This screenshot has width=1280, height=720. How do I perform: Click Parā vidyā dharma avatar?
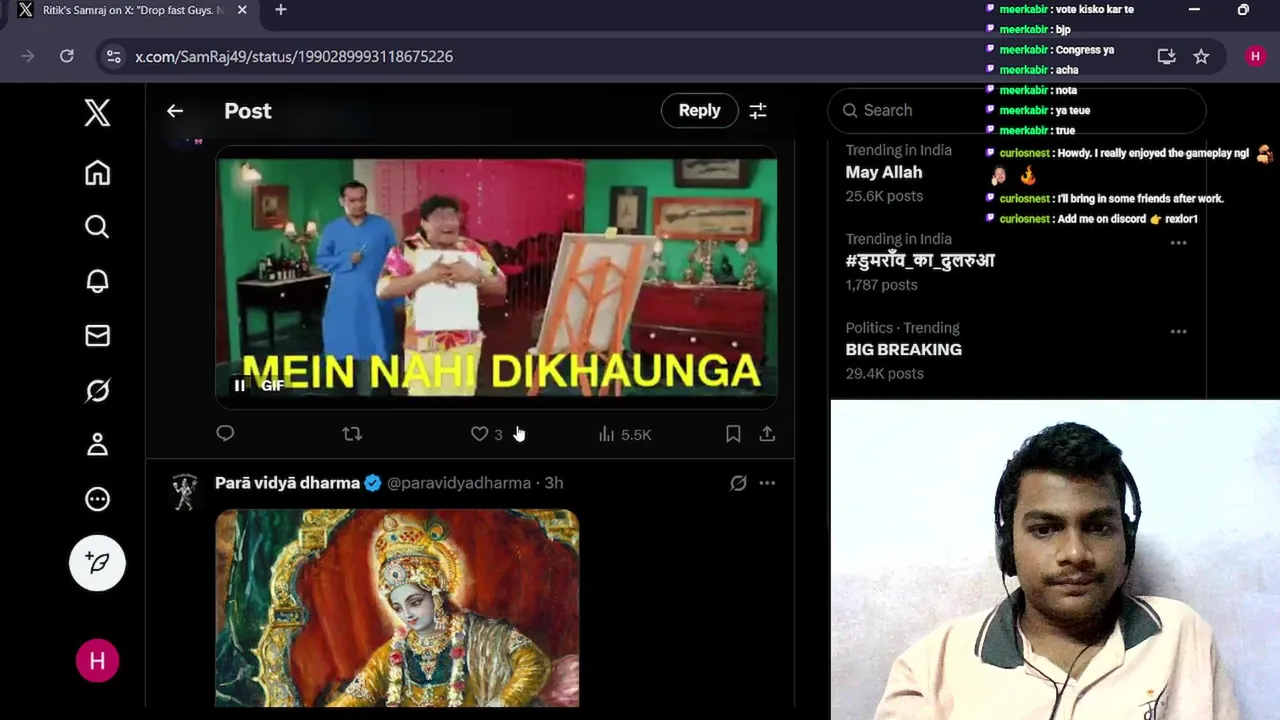point(185,492)
